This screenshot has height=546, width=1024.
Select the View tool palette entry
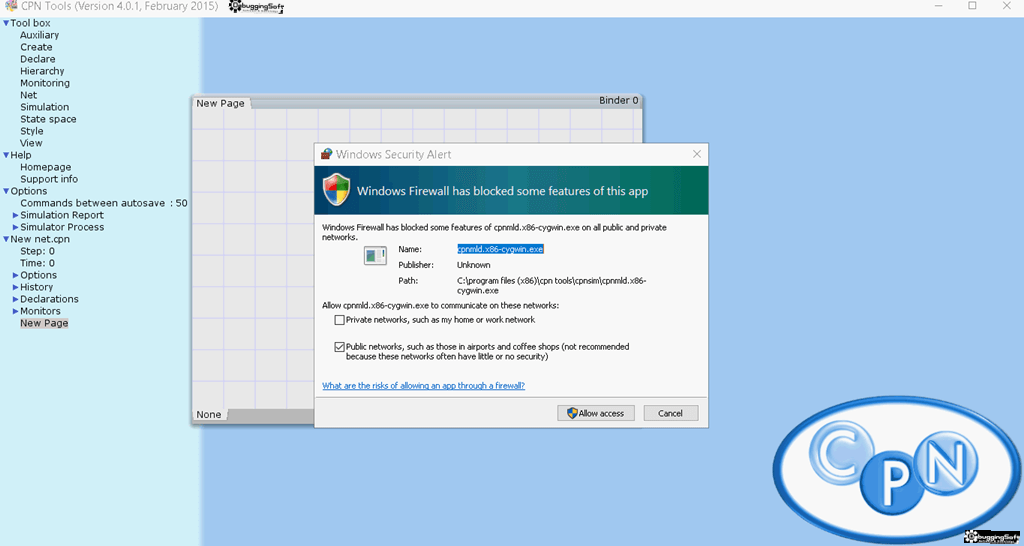pyautogui.click(x=31, y=143)
